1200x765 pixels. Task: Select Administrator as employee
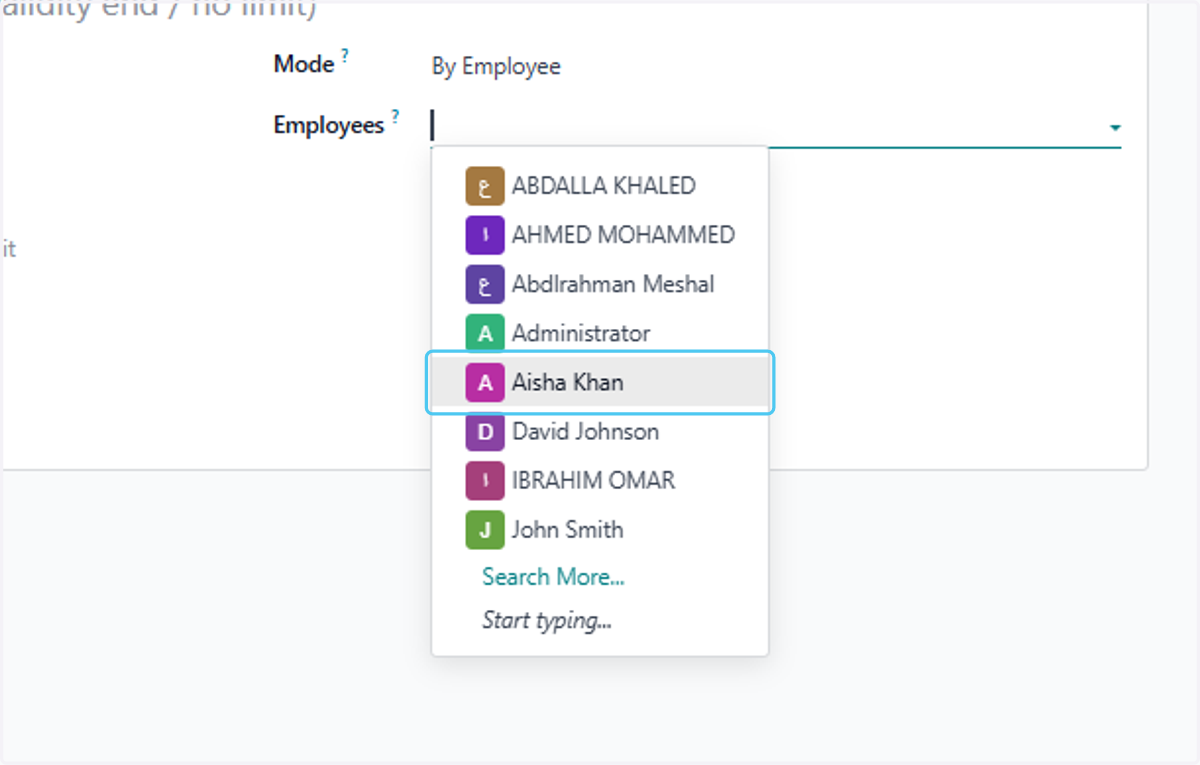pos(600,333)
